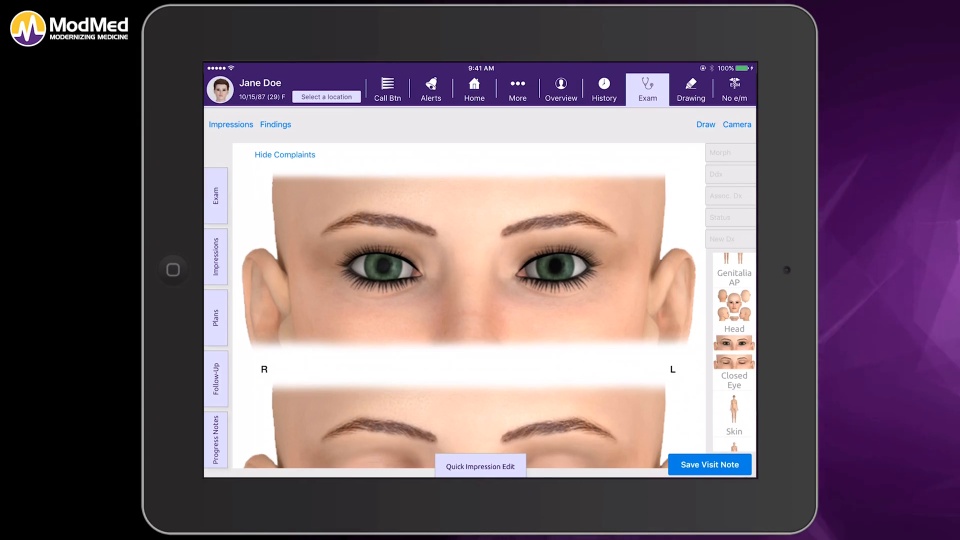
Task: Click the Camera link
Action: click(x=737, y=124)
